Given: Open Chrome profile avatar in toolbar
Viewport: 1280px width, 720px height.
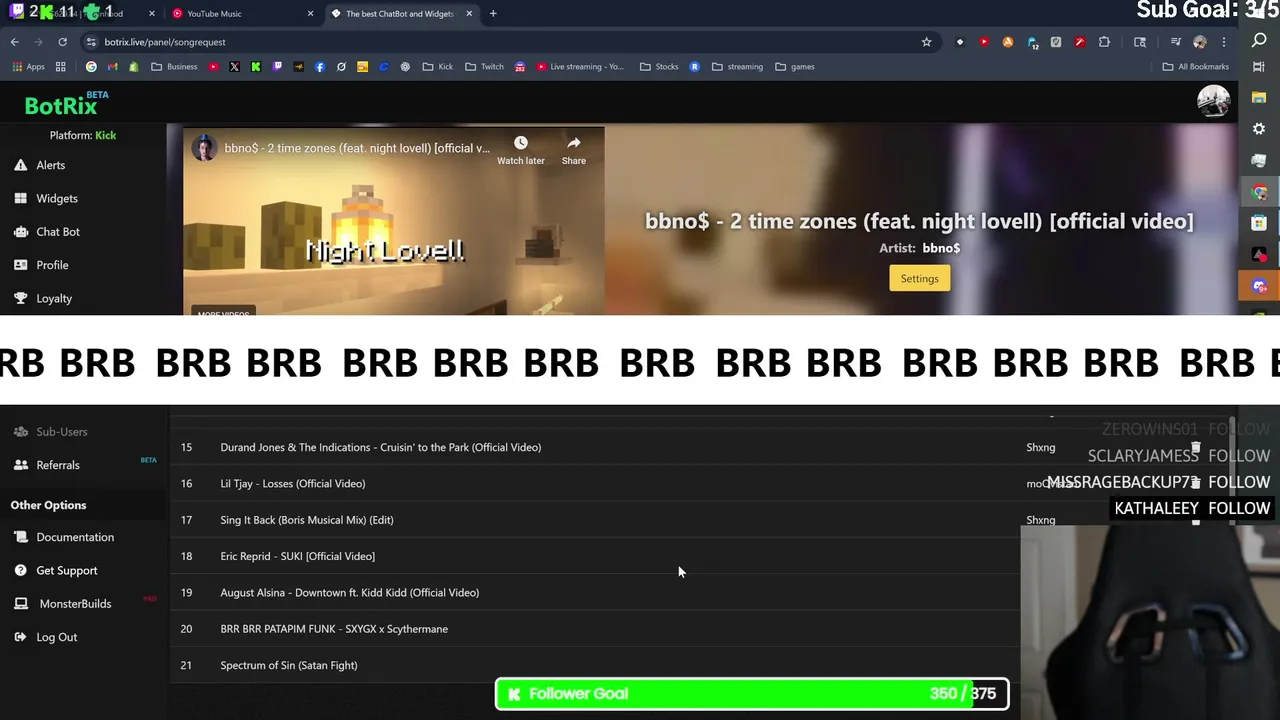Looking at the screenshot, I should coord(1200,42).
